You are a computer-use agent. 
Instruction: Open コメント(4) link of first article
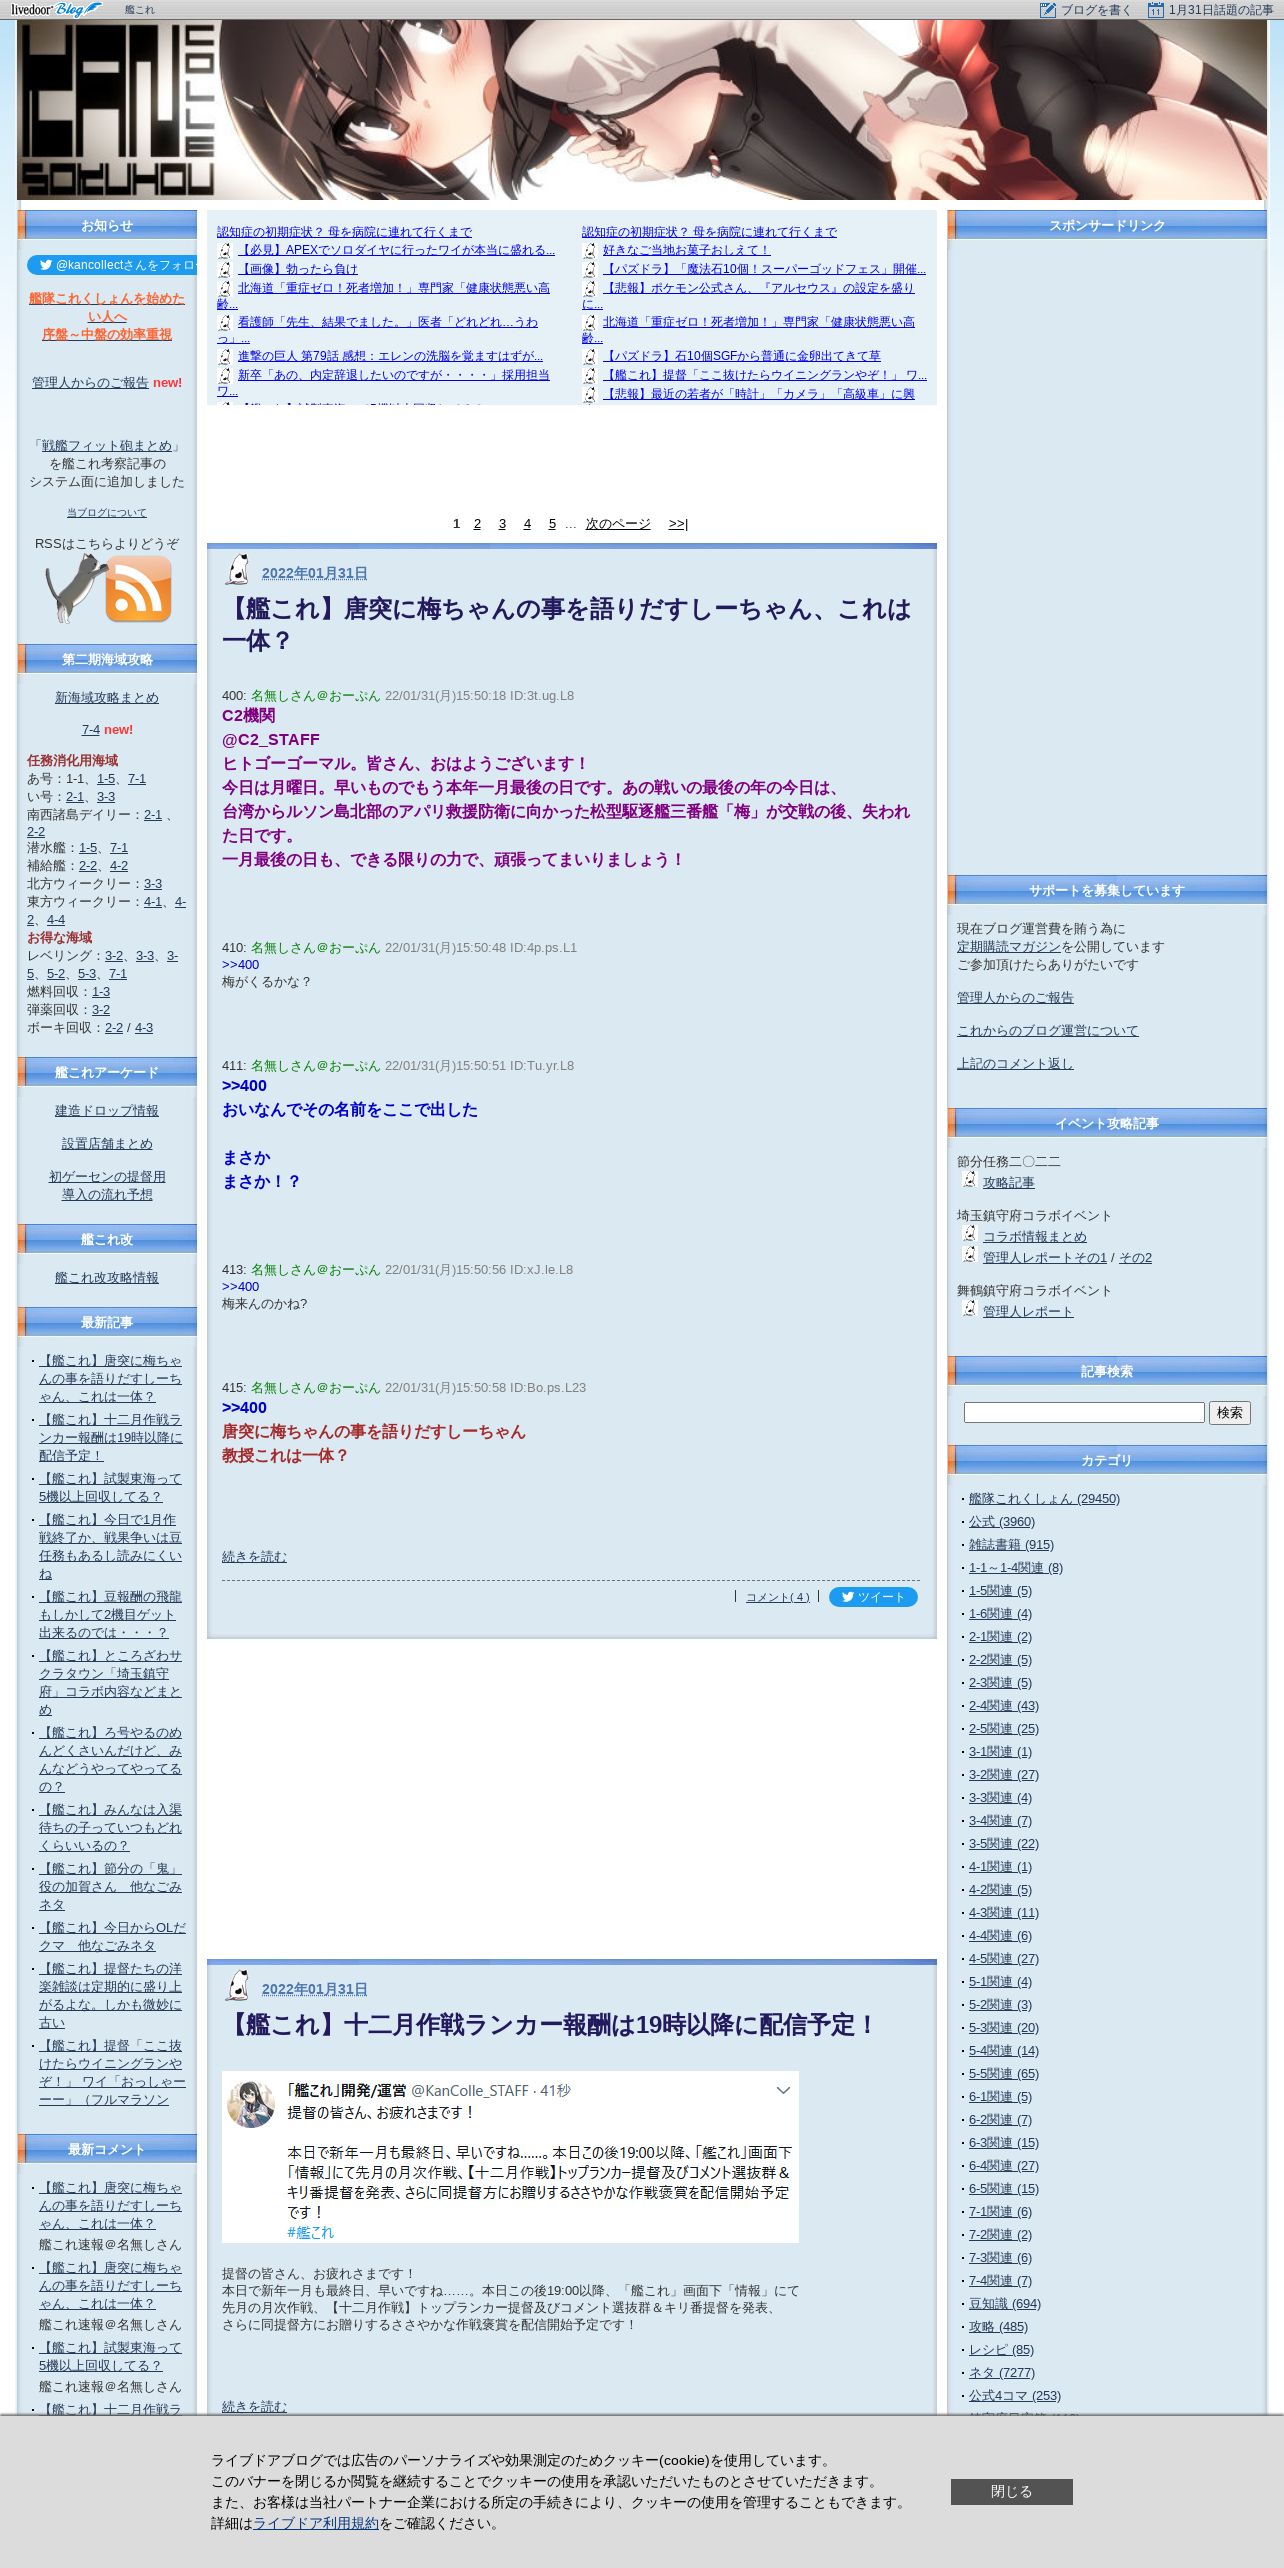(777, 1597)
